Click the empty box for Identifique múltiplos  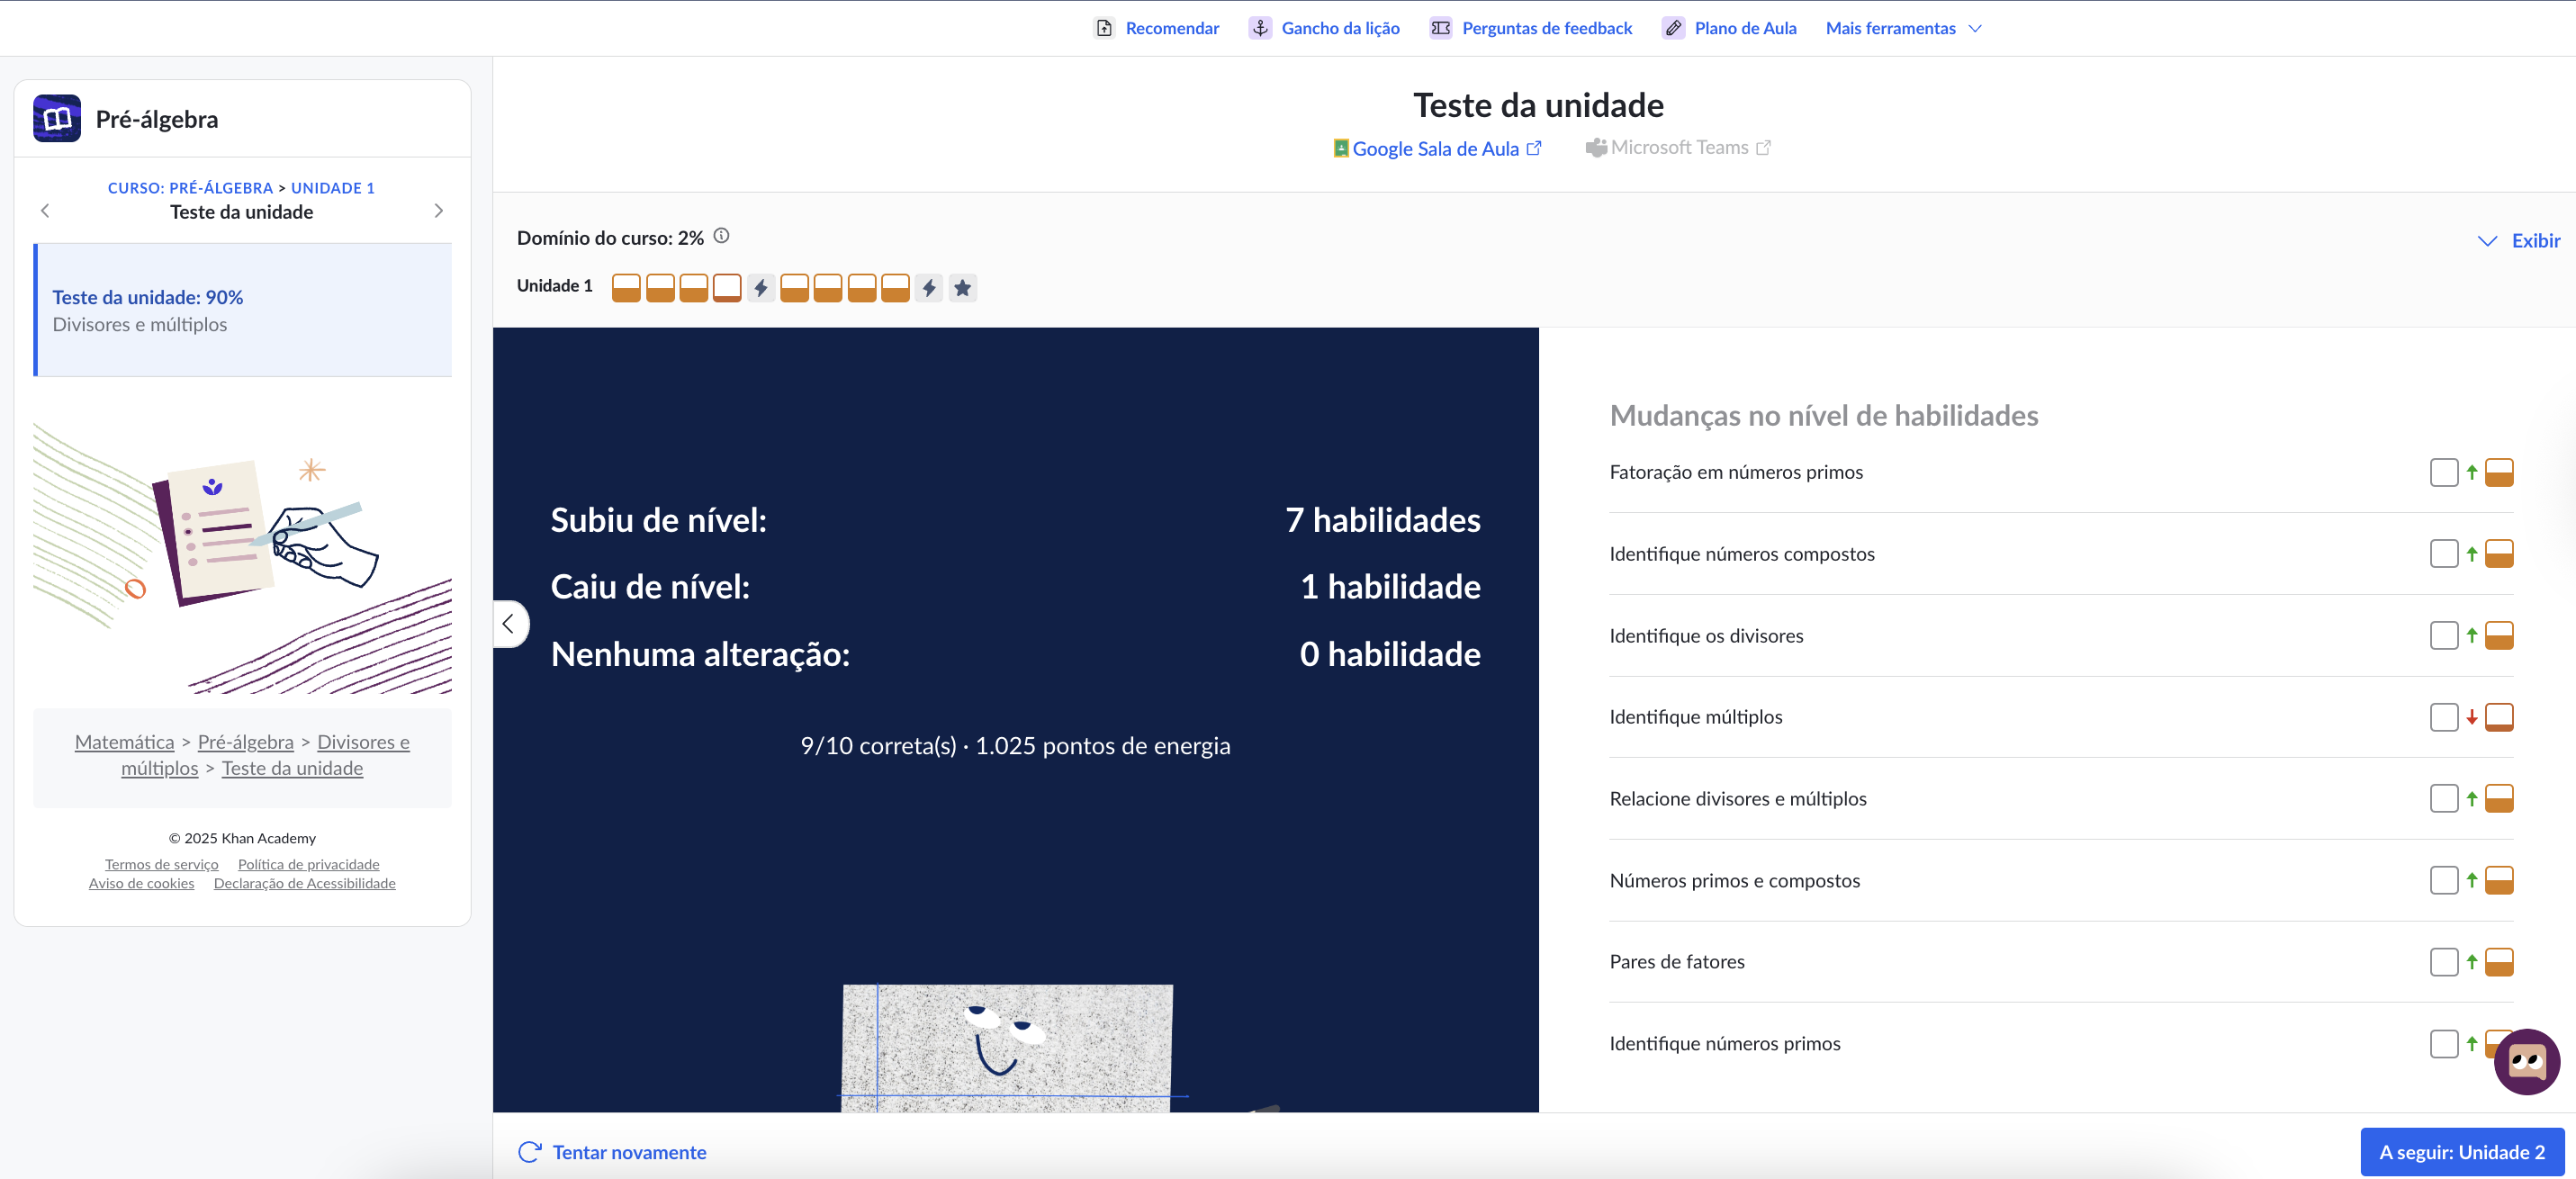point(2444,717)
